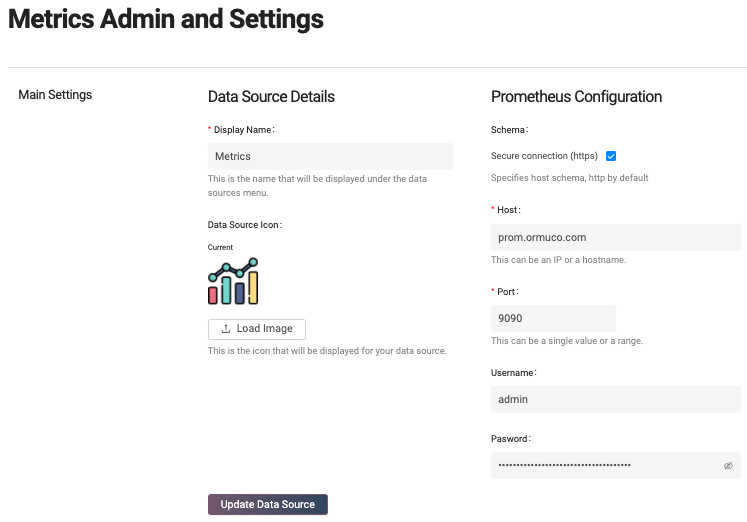
Task: Click the required Display Name label
Action: coord(244,130)
